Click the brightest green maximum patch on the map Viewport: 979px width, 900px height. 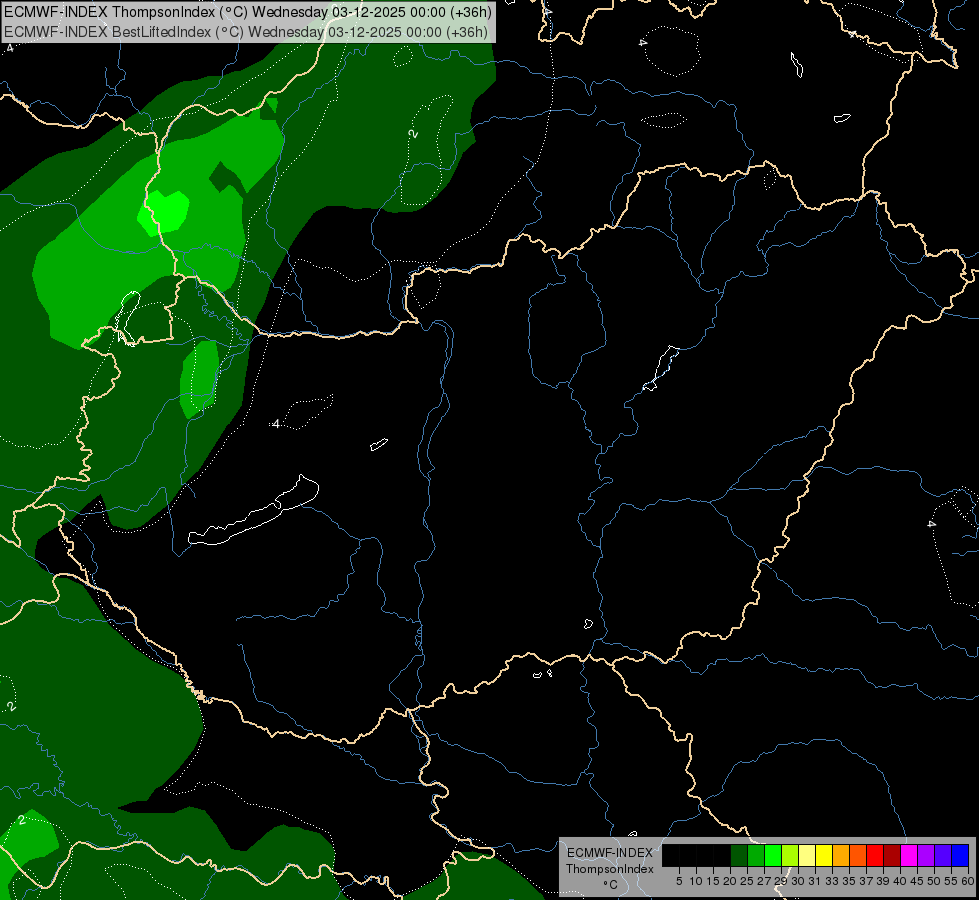(x=164, y=212)
